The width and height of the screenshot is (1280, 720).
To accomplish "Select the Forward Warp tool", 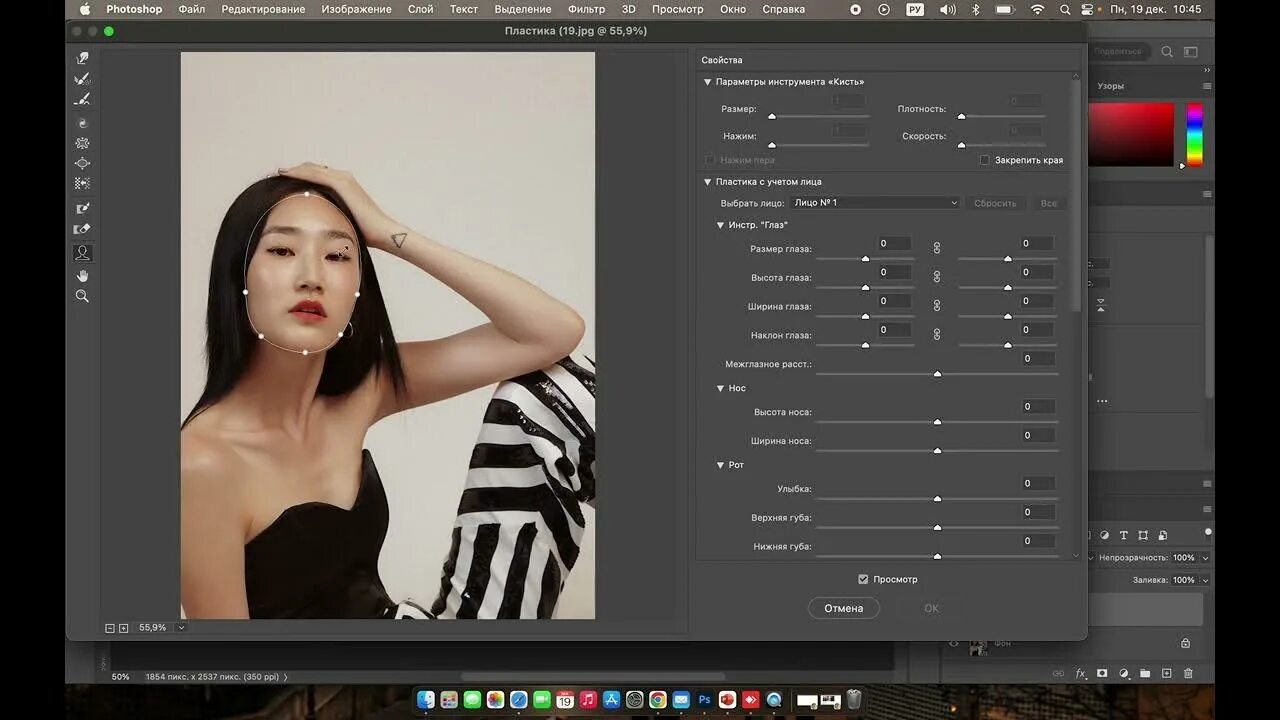I will tap(82, 59).
